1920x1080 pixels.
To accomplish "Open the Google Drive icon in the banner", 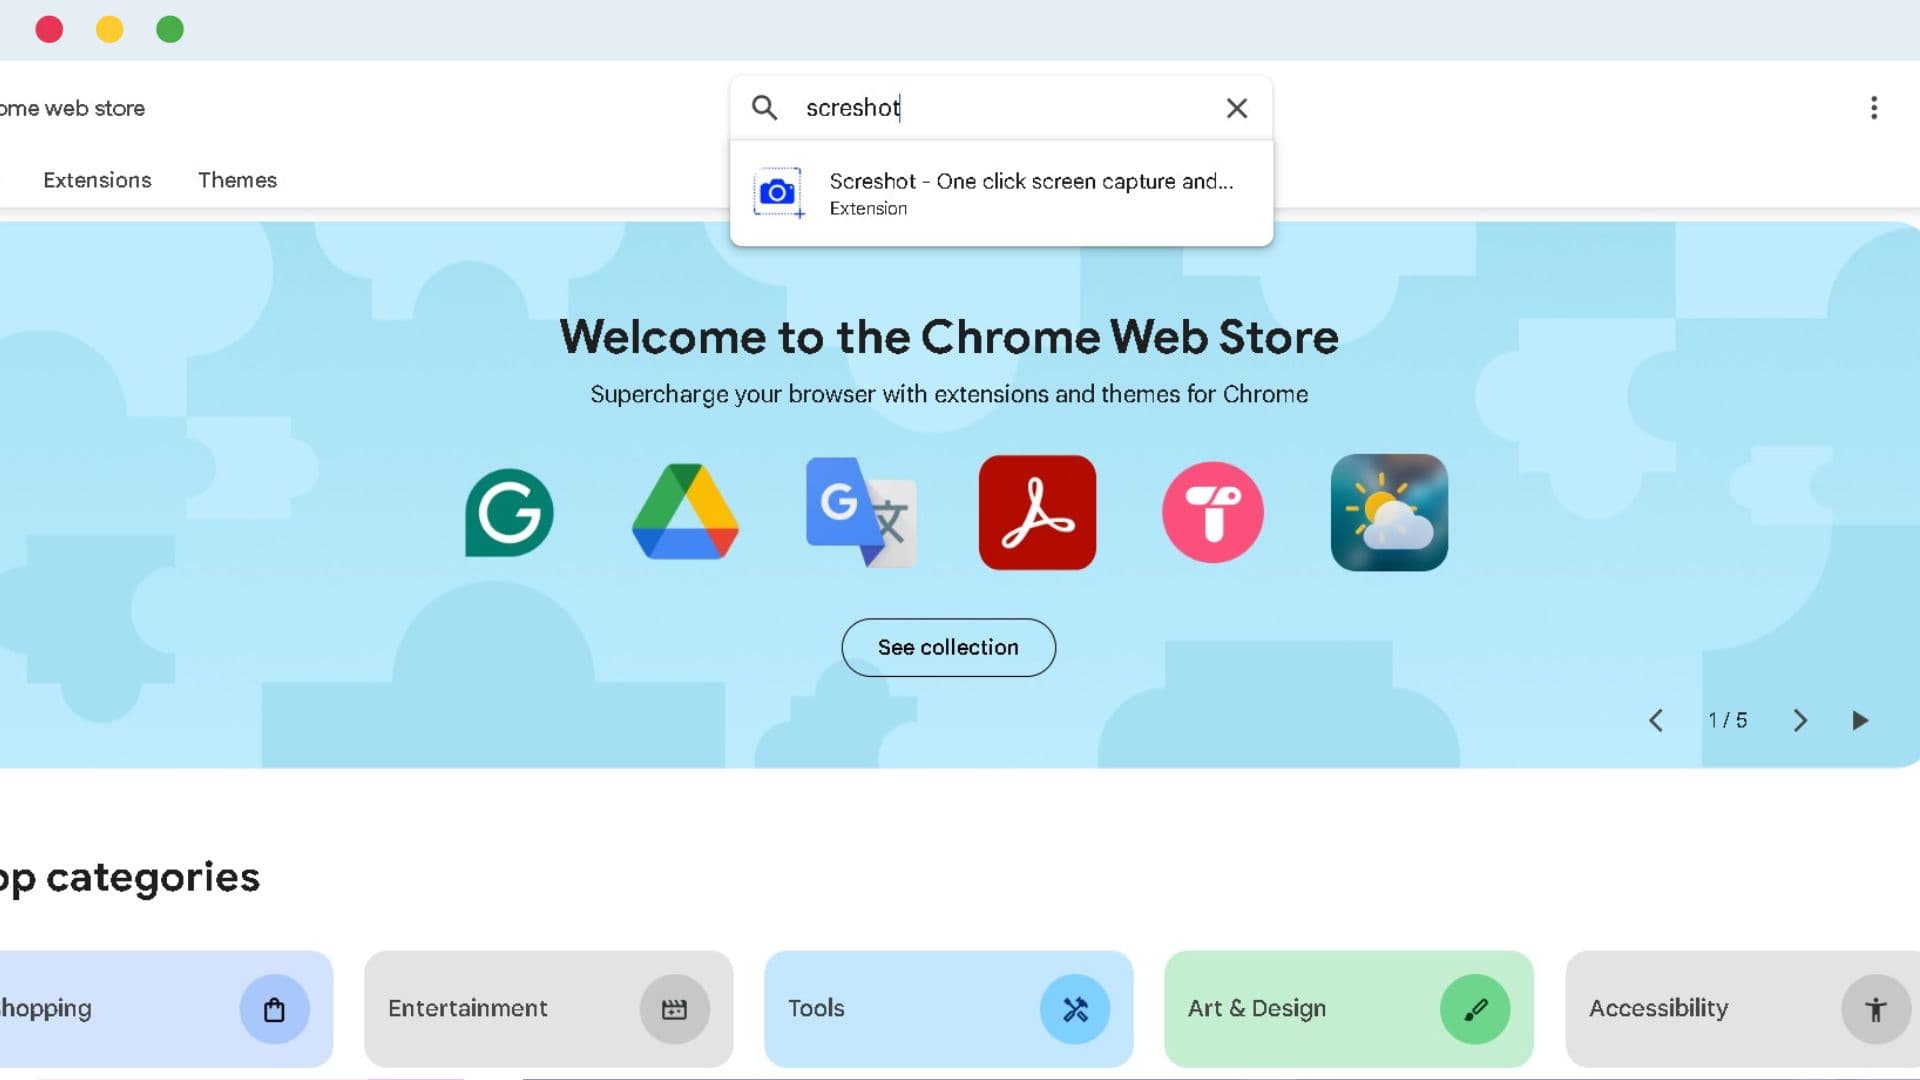I will [x=685, y=512].
